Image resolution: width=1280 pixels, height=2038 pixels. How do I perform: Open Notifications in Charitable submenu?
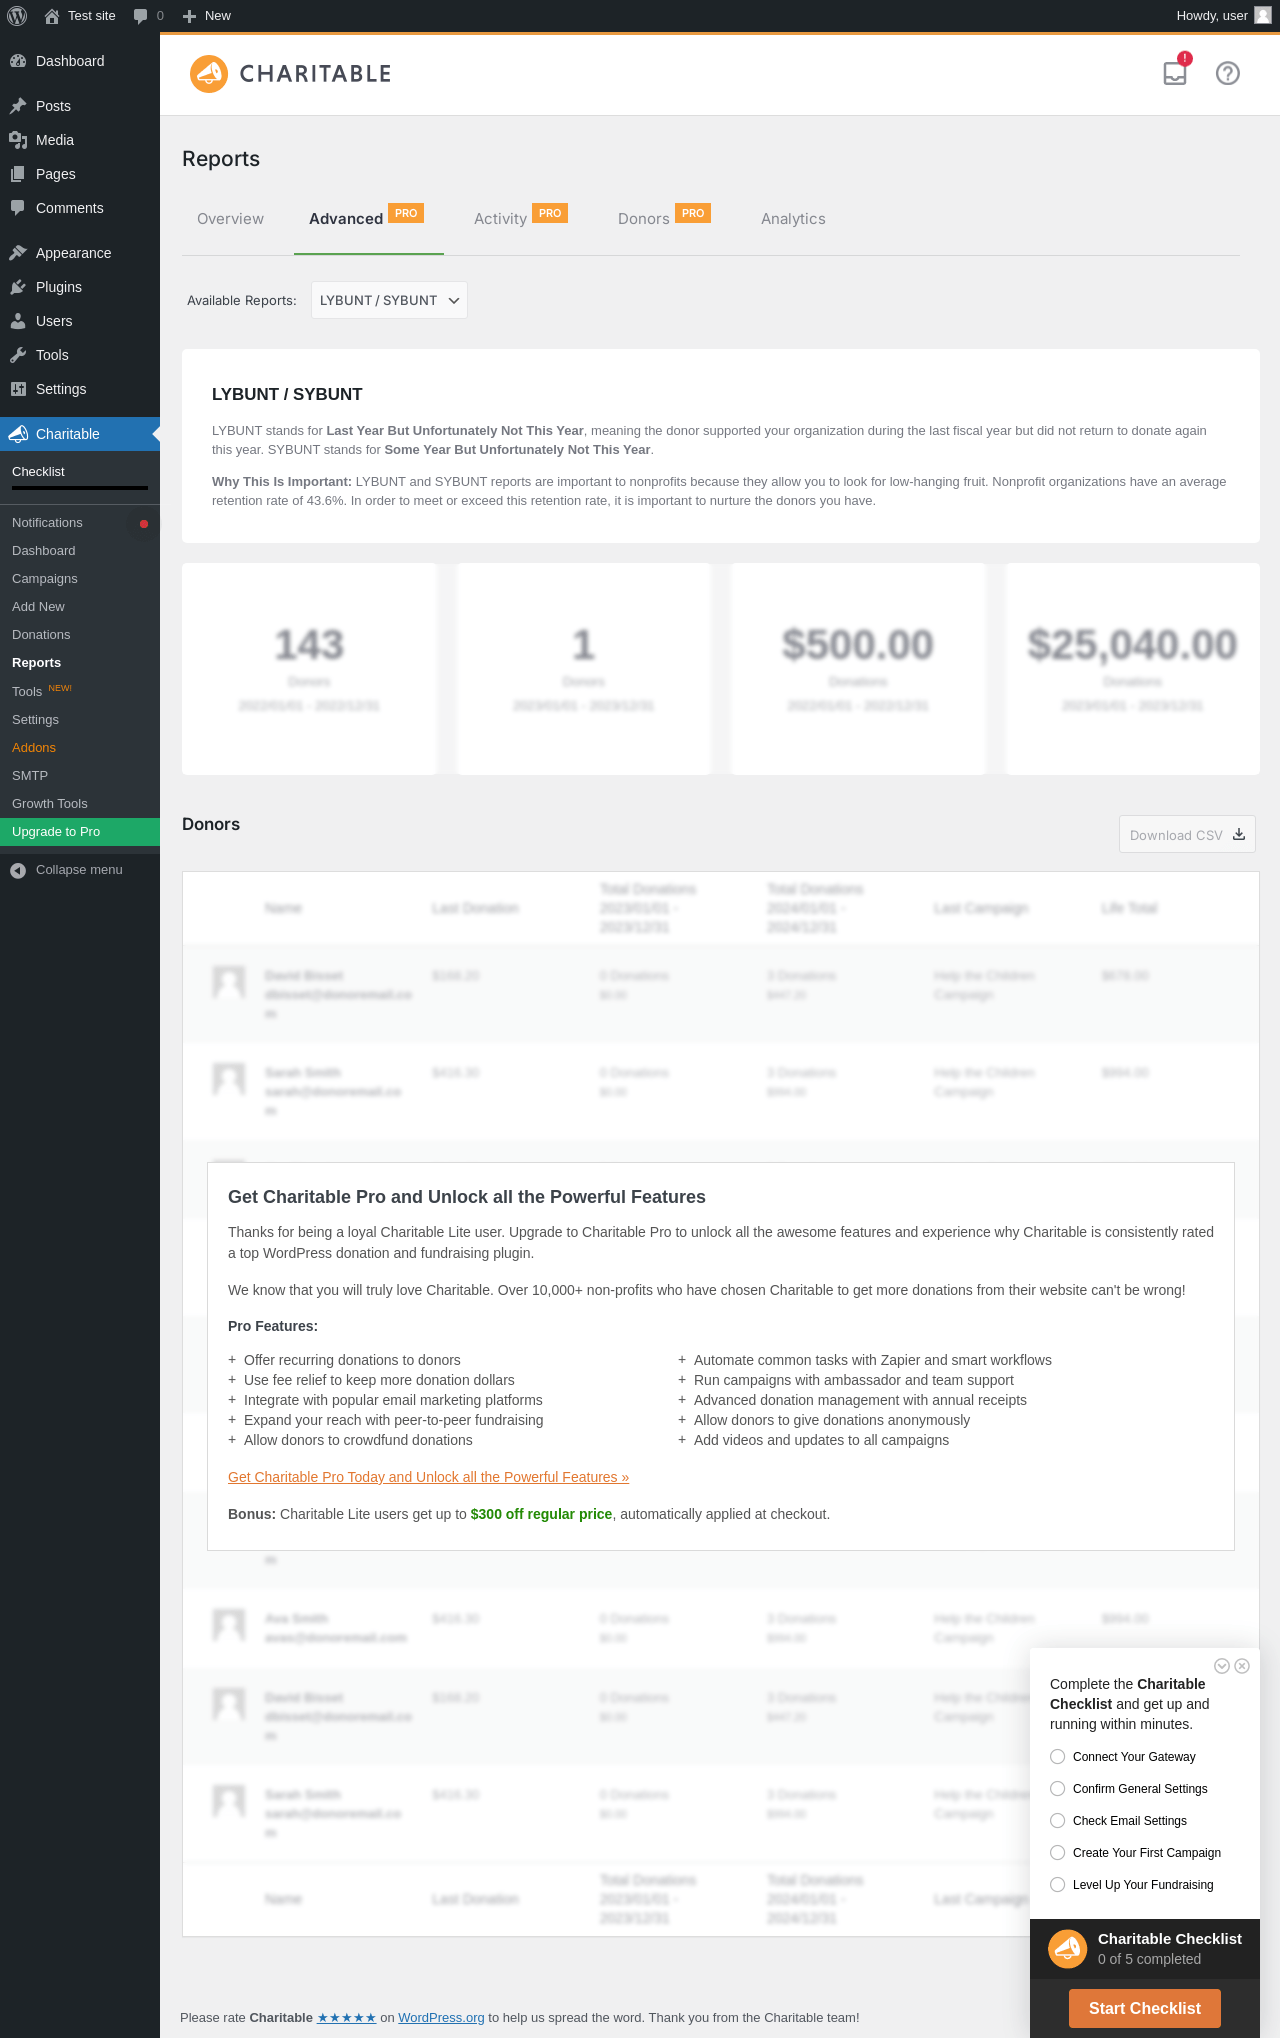click(47, 523)
